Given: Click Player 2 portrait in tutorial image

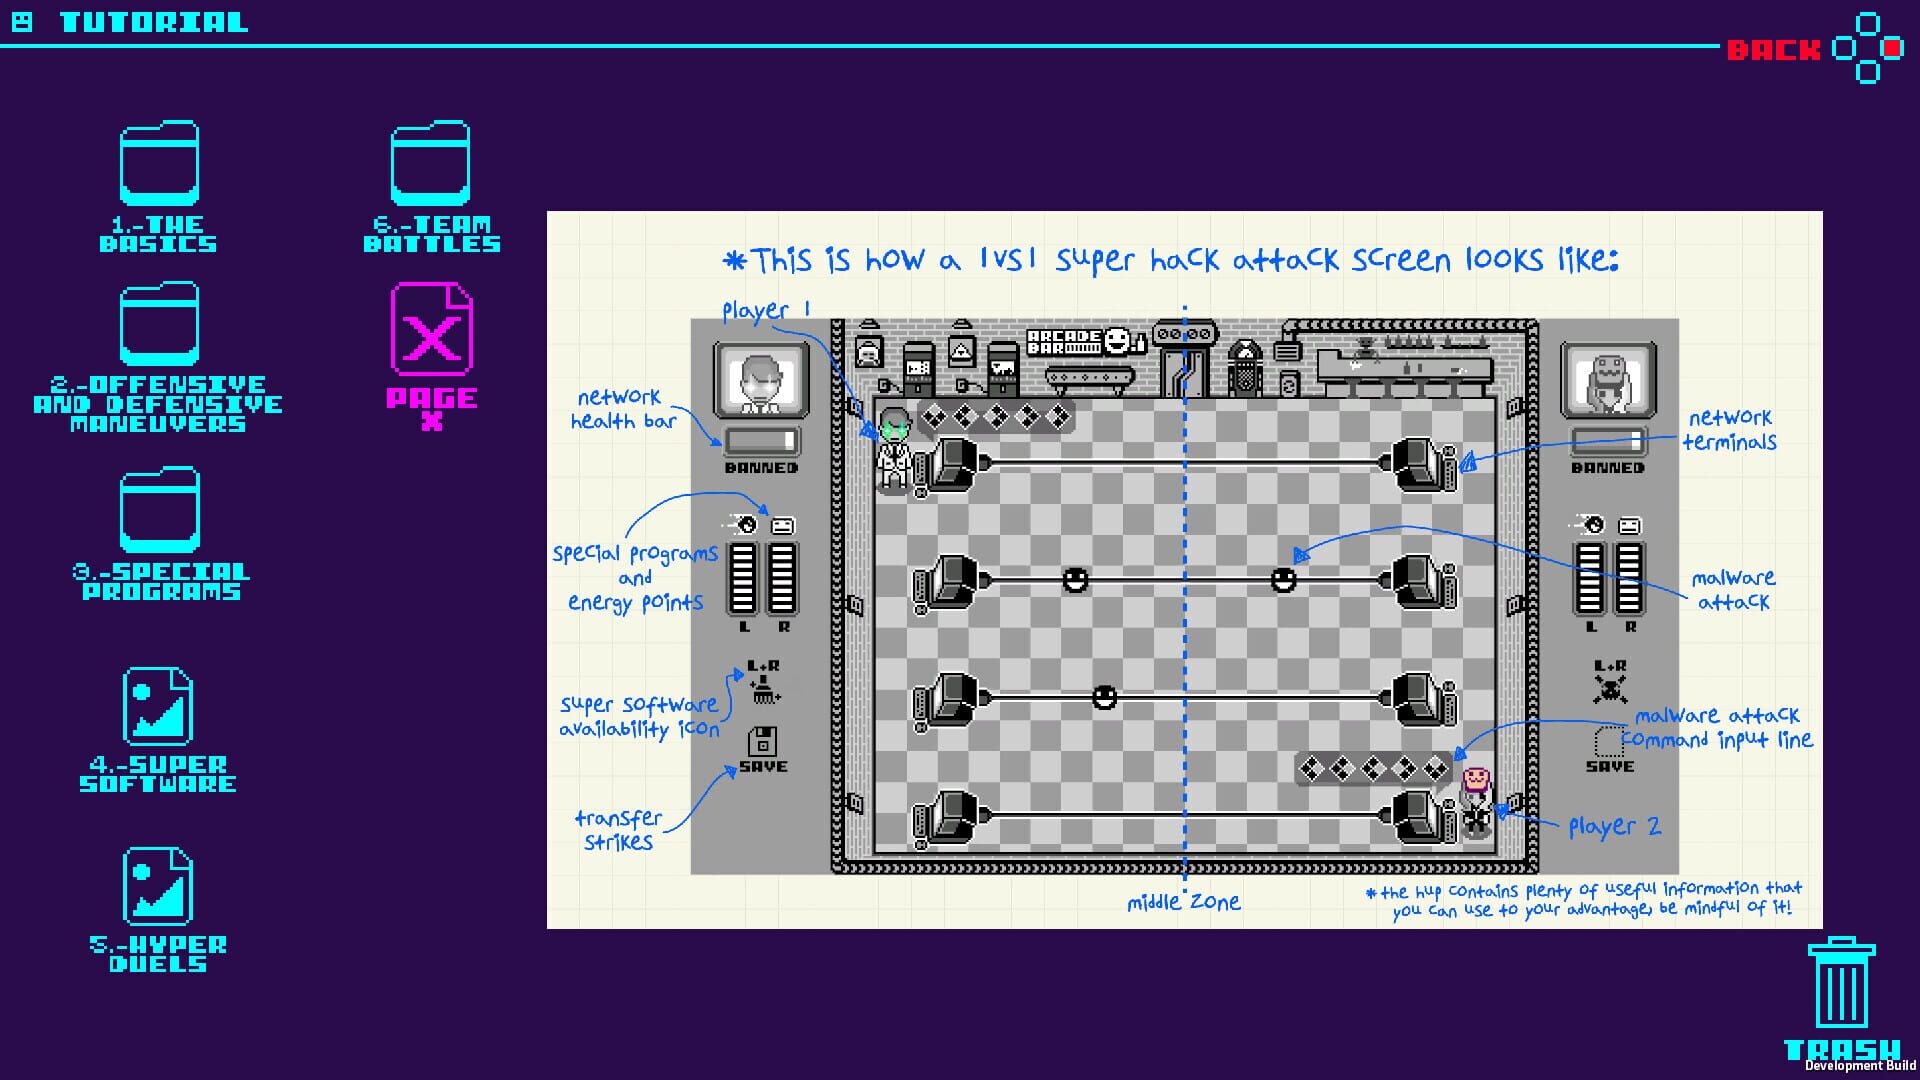Looking at the screenshot, I should (x=1608, y=381).
